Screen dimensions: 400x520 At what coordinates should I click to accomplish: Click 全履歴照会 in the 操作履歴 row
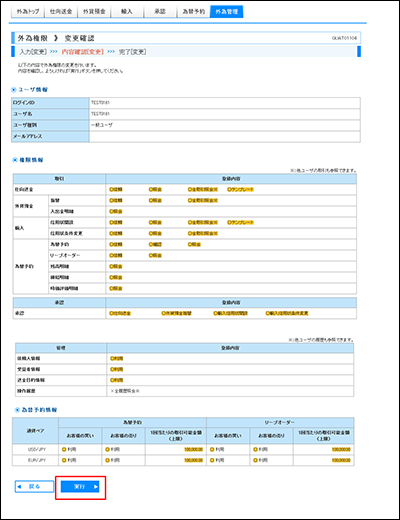click(125, 391)
